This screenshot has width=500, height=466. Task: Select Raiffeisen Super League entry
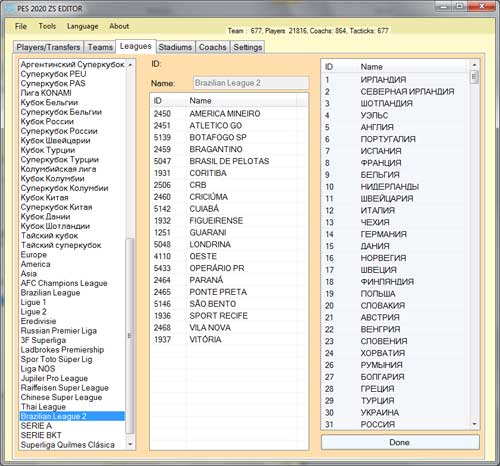click(72, 388)
